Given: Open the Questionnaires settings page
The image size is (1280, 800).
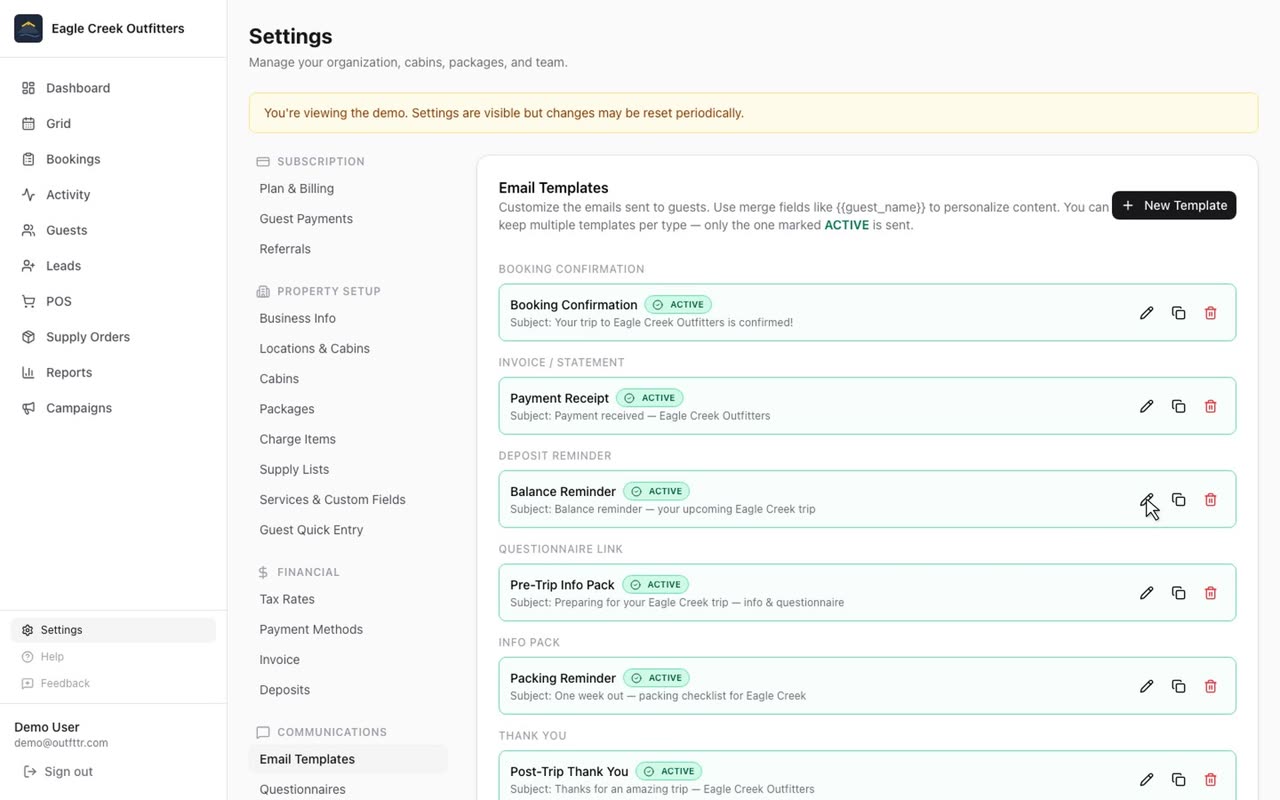Looking at the screenshot, I should (348, 789).
